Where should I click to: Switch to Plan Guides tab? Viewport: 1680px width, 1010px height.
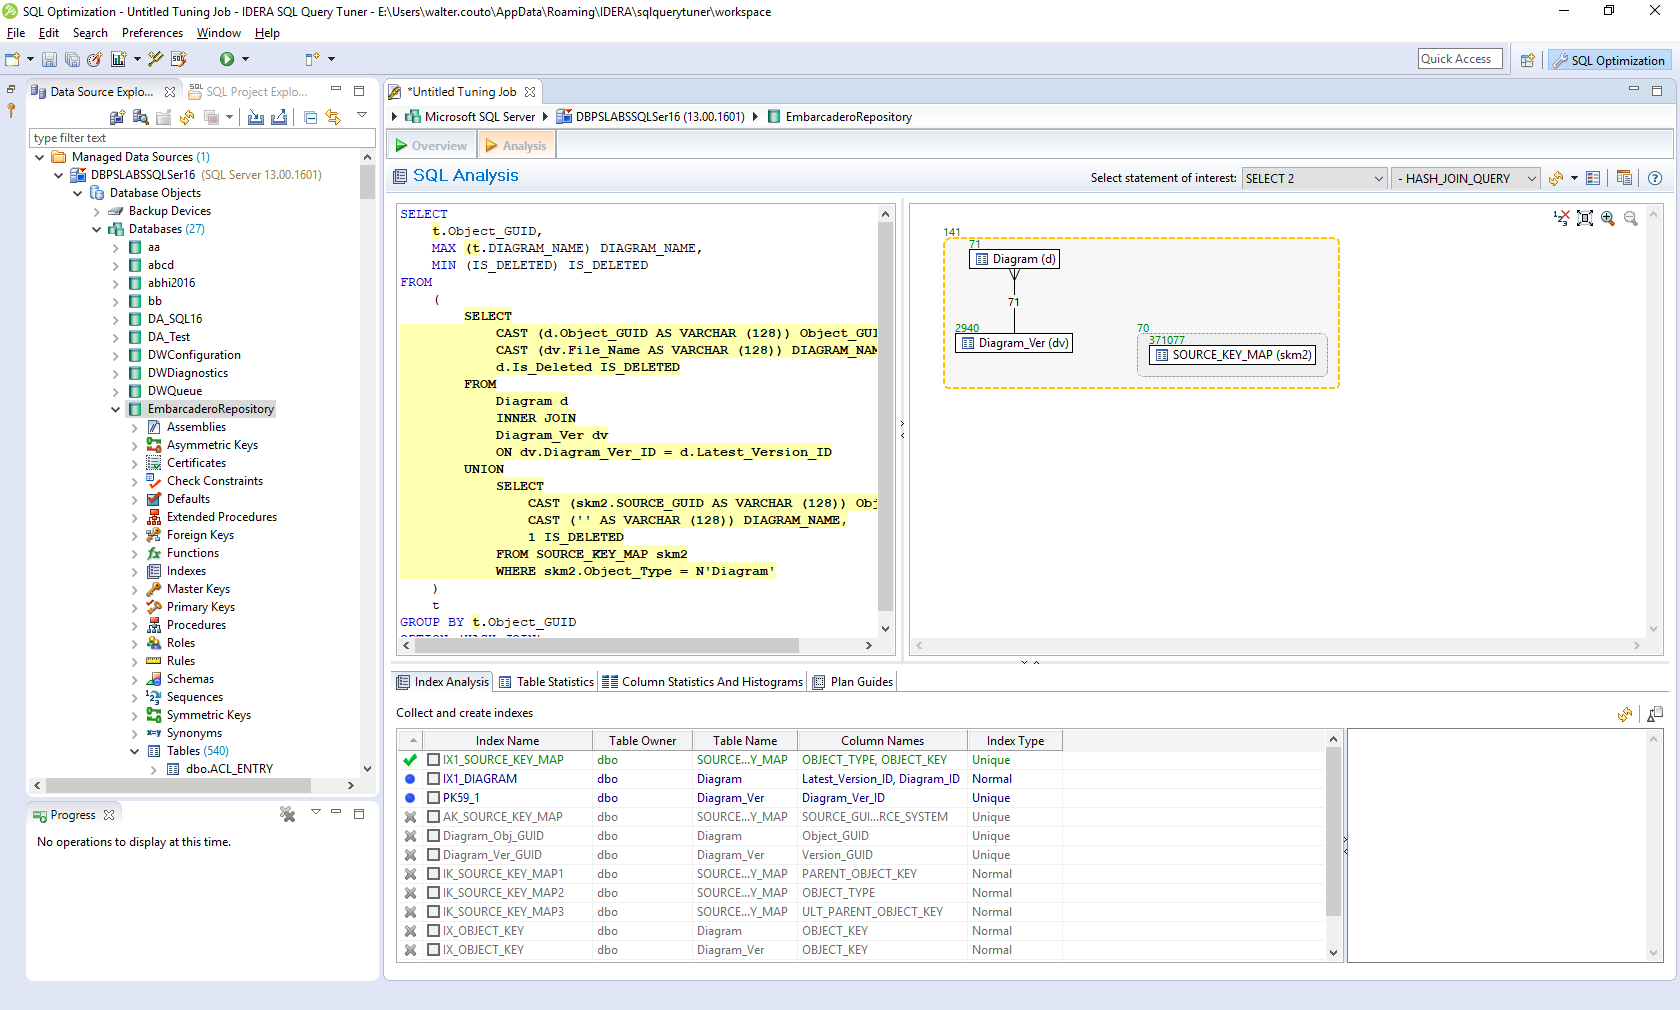click(x=852, y=682)
